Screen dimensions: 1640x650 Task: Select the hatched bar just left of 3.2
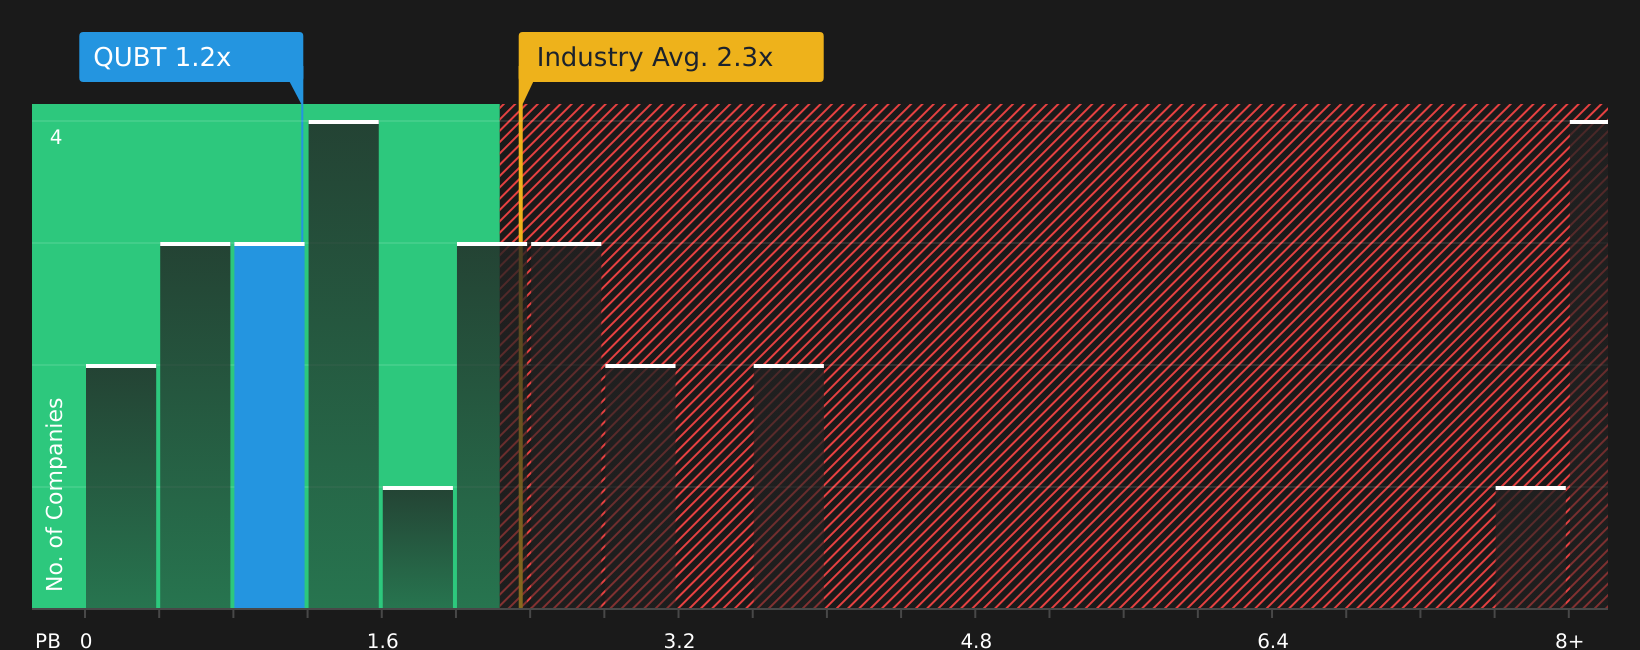click(x=640, y=486)
